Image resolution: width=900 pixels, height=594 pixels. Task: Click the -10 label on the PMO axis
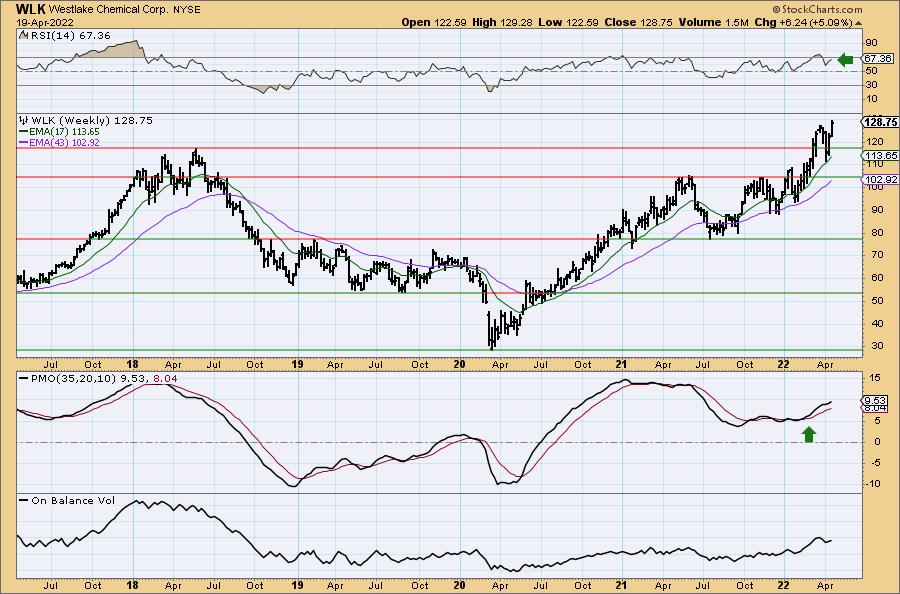[873, 483]
